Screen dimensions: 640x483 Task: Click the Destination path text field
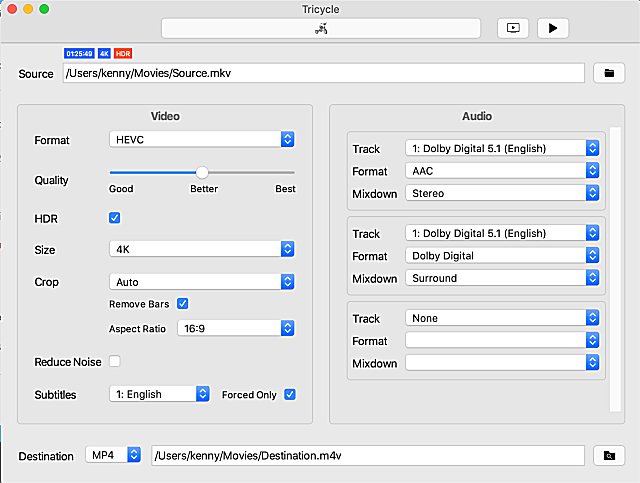(367, 456)
